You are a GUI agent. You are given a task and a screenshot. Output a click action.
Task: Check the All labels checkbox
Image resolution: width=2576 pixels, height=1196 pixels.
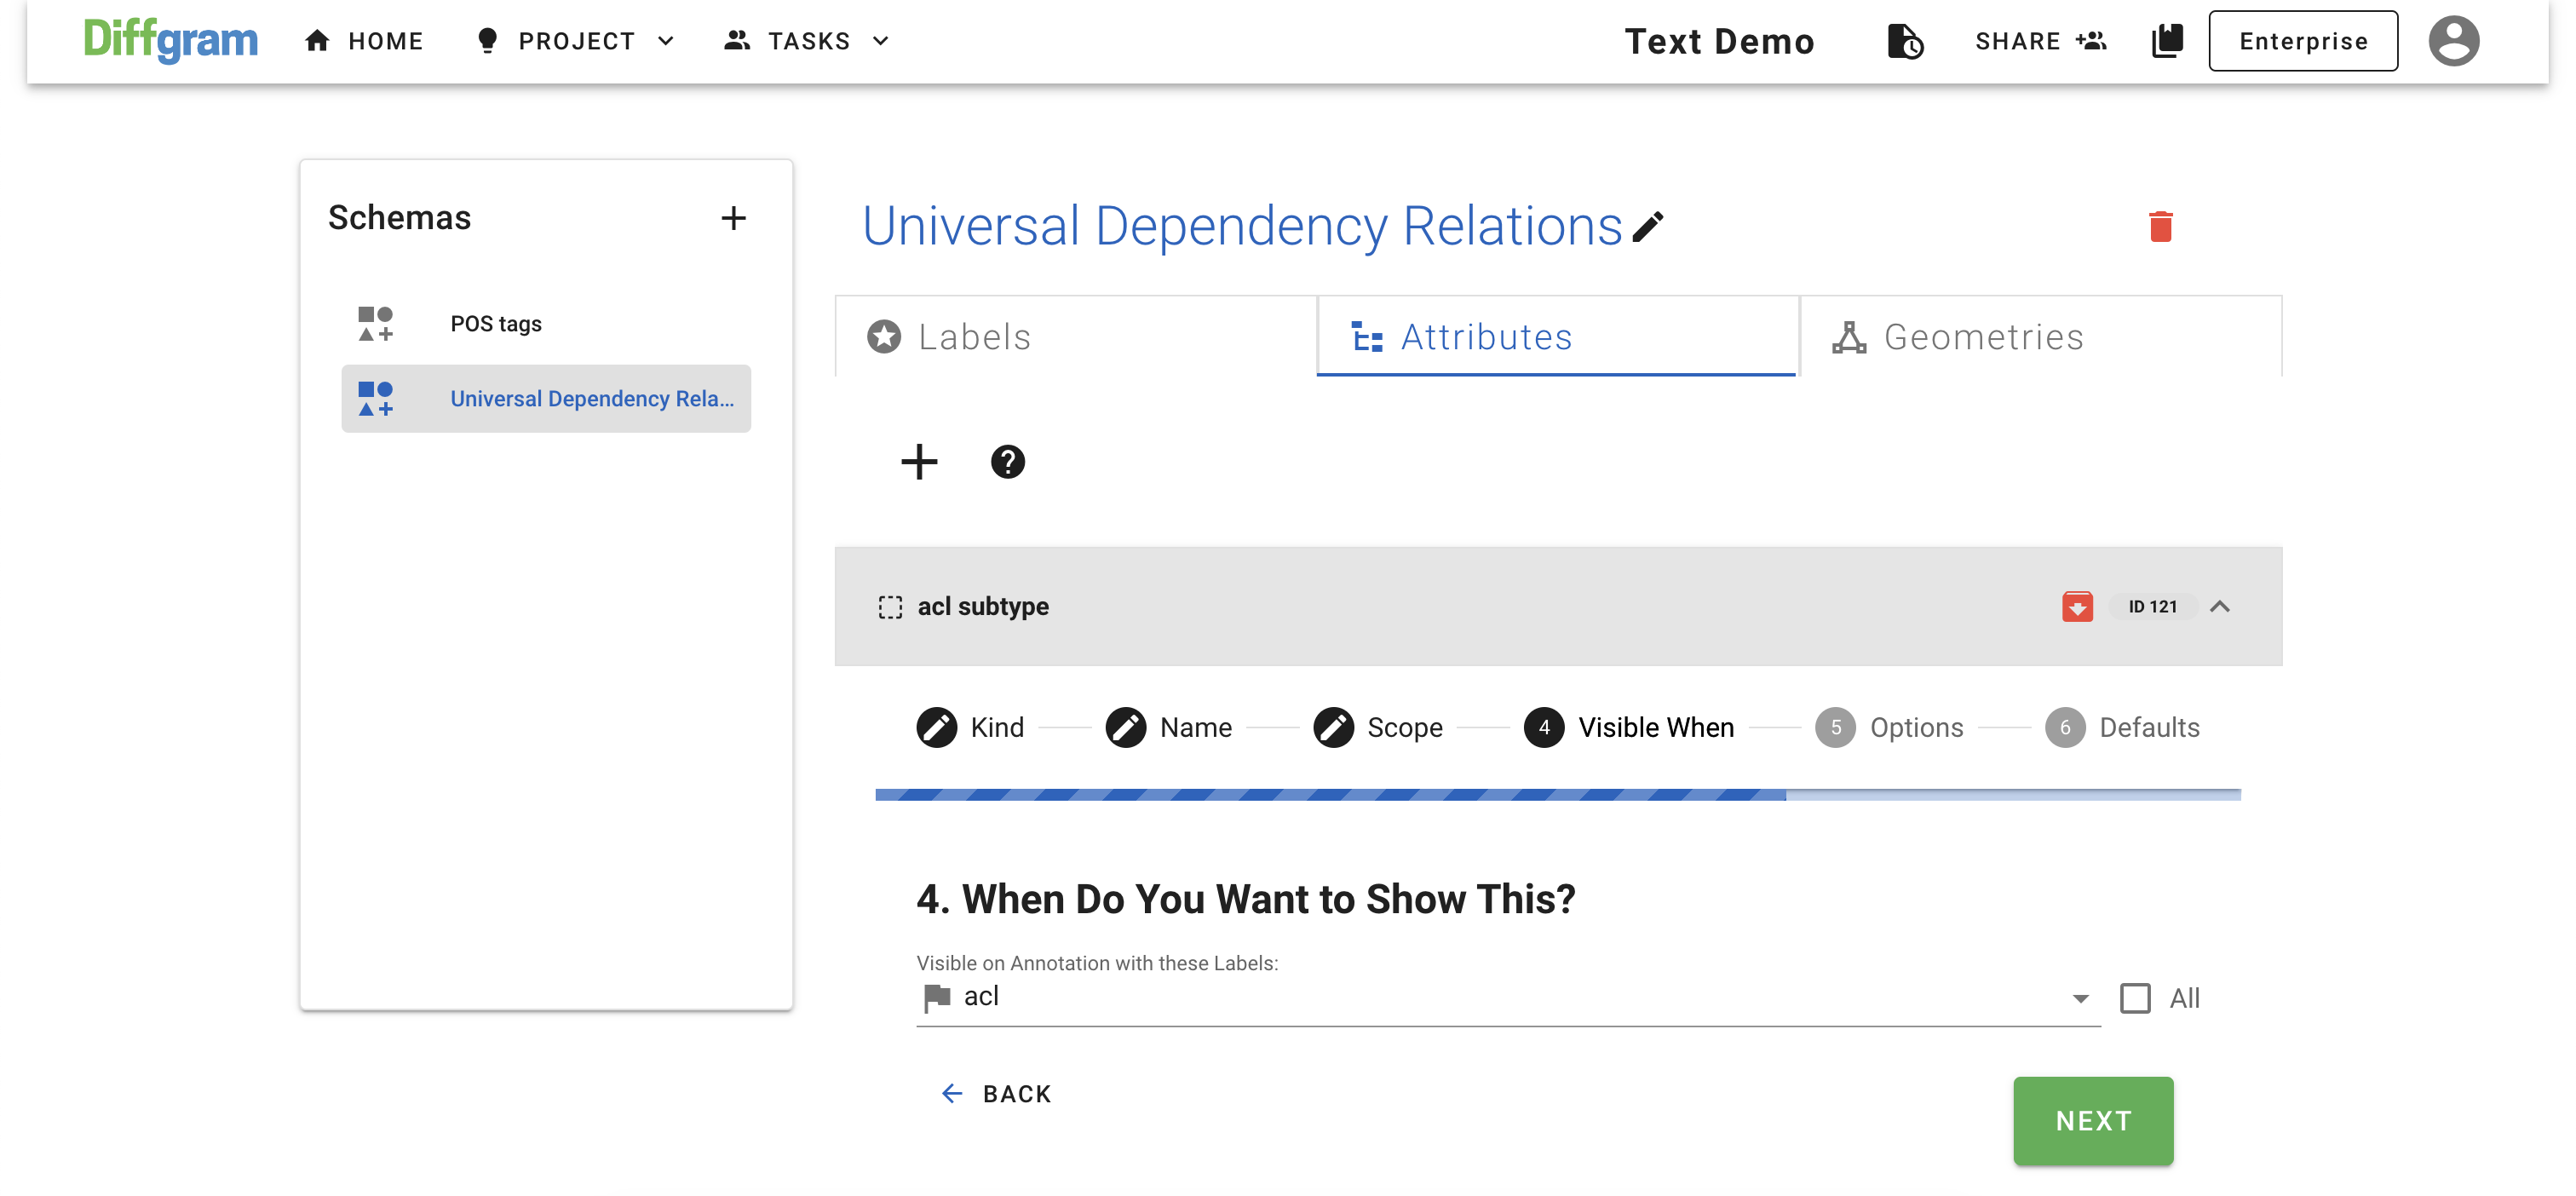[2135, 998]
